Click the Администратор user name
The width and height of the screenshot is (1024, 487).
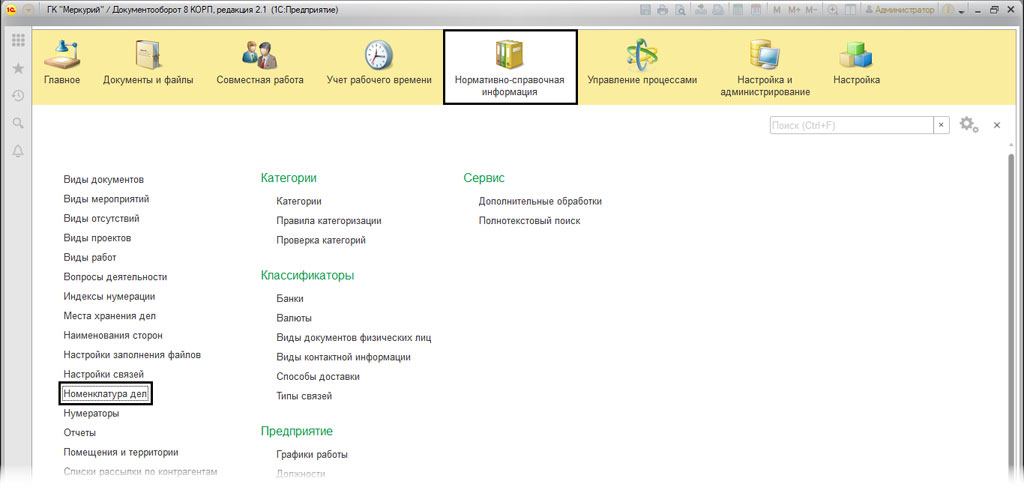(x=904, y=9)
